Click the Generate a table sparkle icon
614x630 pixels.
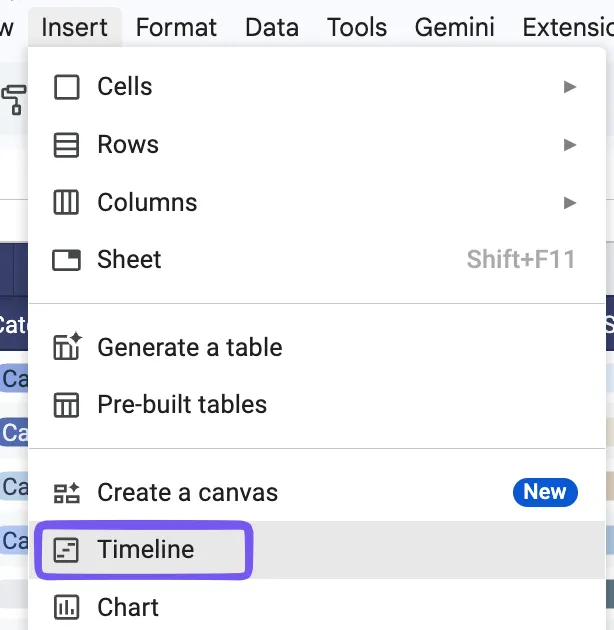coord(67,346)
